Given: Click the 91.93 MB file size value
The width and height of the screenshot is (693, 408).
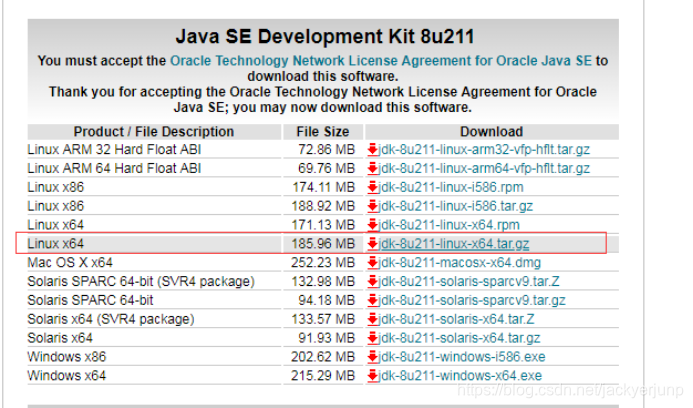Looking at the screenshot, I should [327, 338].
